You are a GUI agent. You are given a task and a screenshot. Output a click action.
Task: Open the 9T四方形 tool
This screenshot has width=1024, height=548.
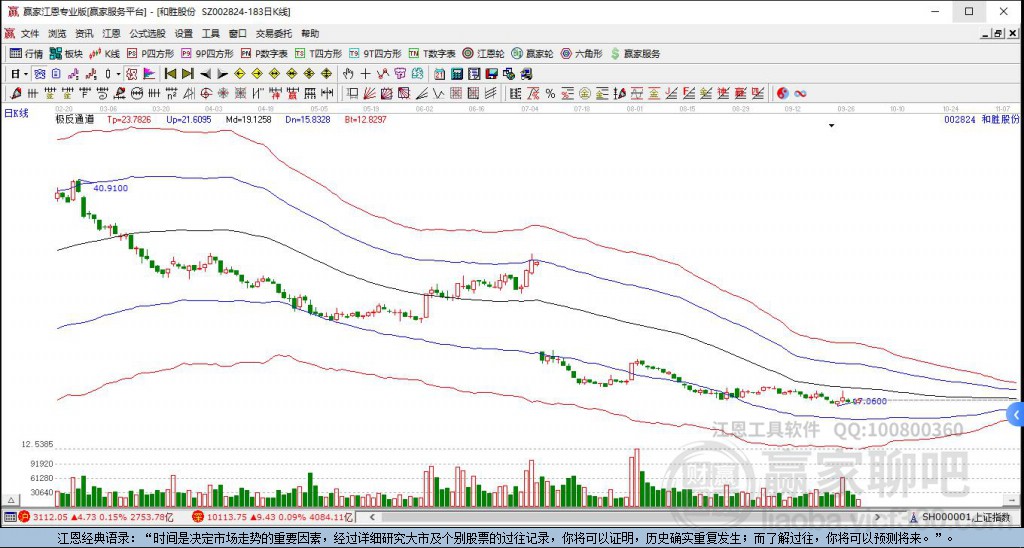point(375,54)
